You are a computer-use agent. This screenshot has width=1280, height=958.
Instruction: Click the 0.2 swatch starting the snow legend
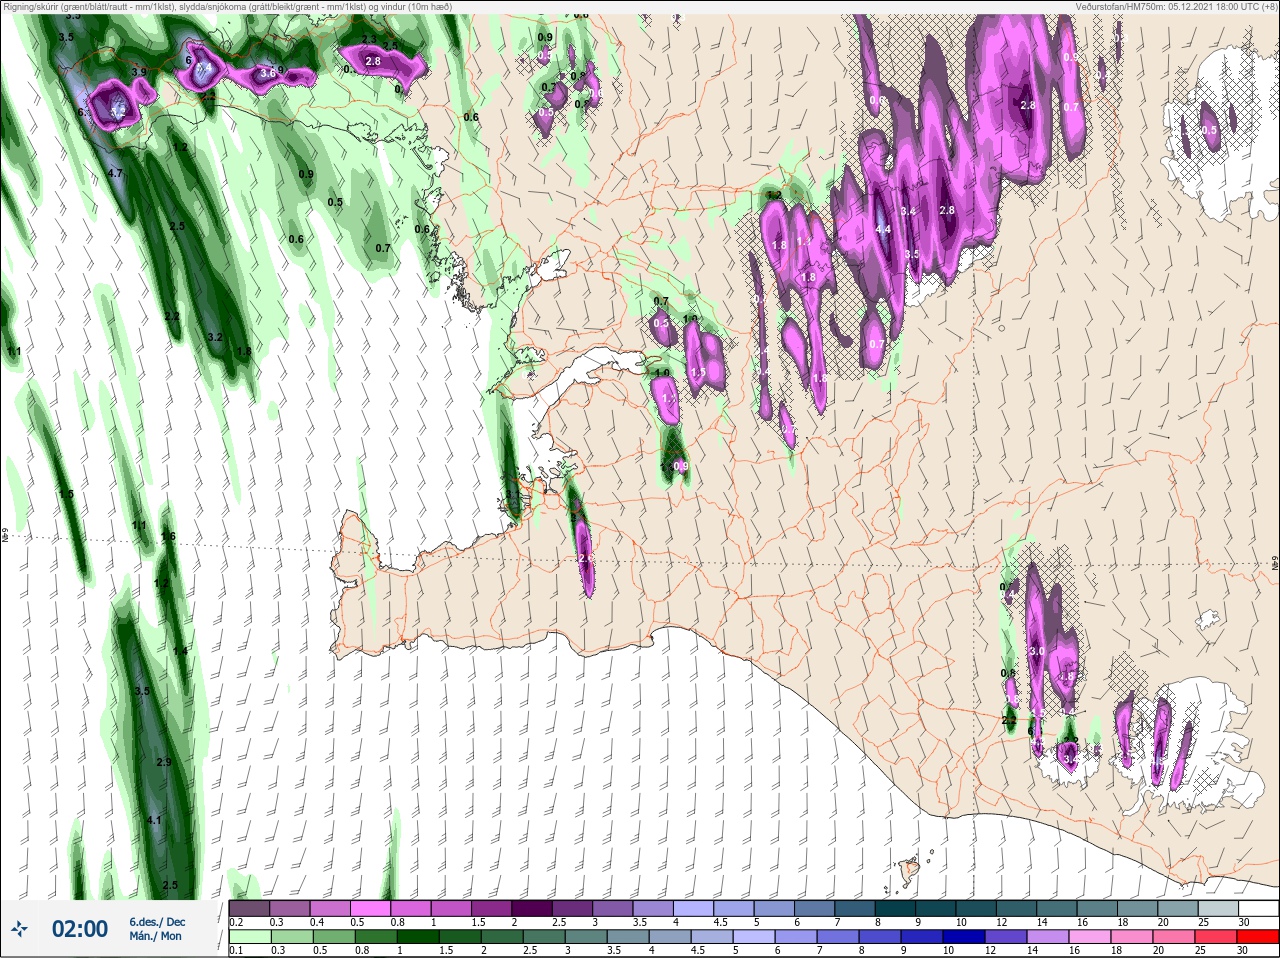[249, 907]
